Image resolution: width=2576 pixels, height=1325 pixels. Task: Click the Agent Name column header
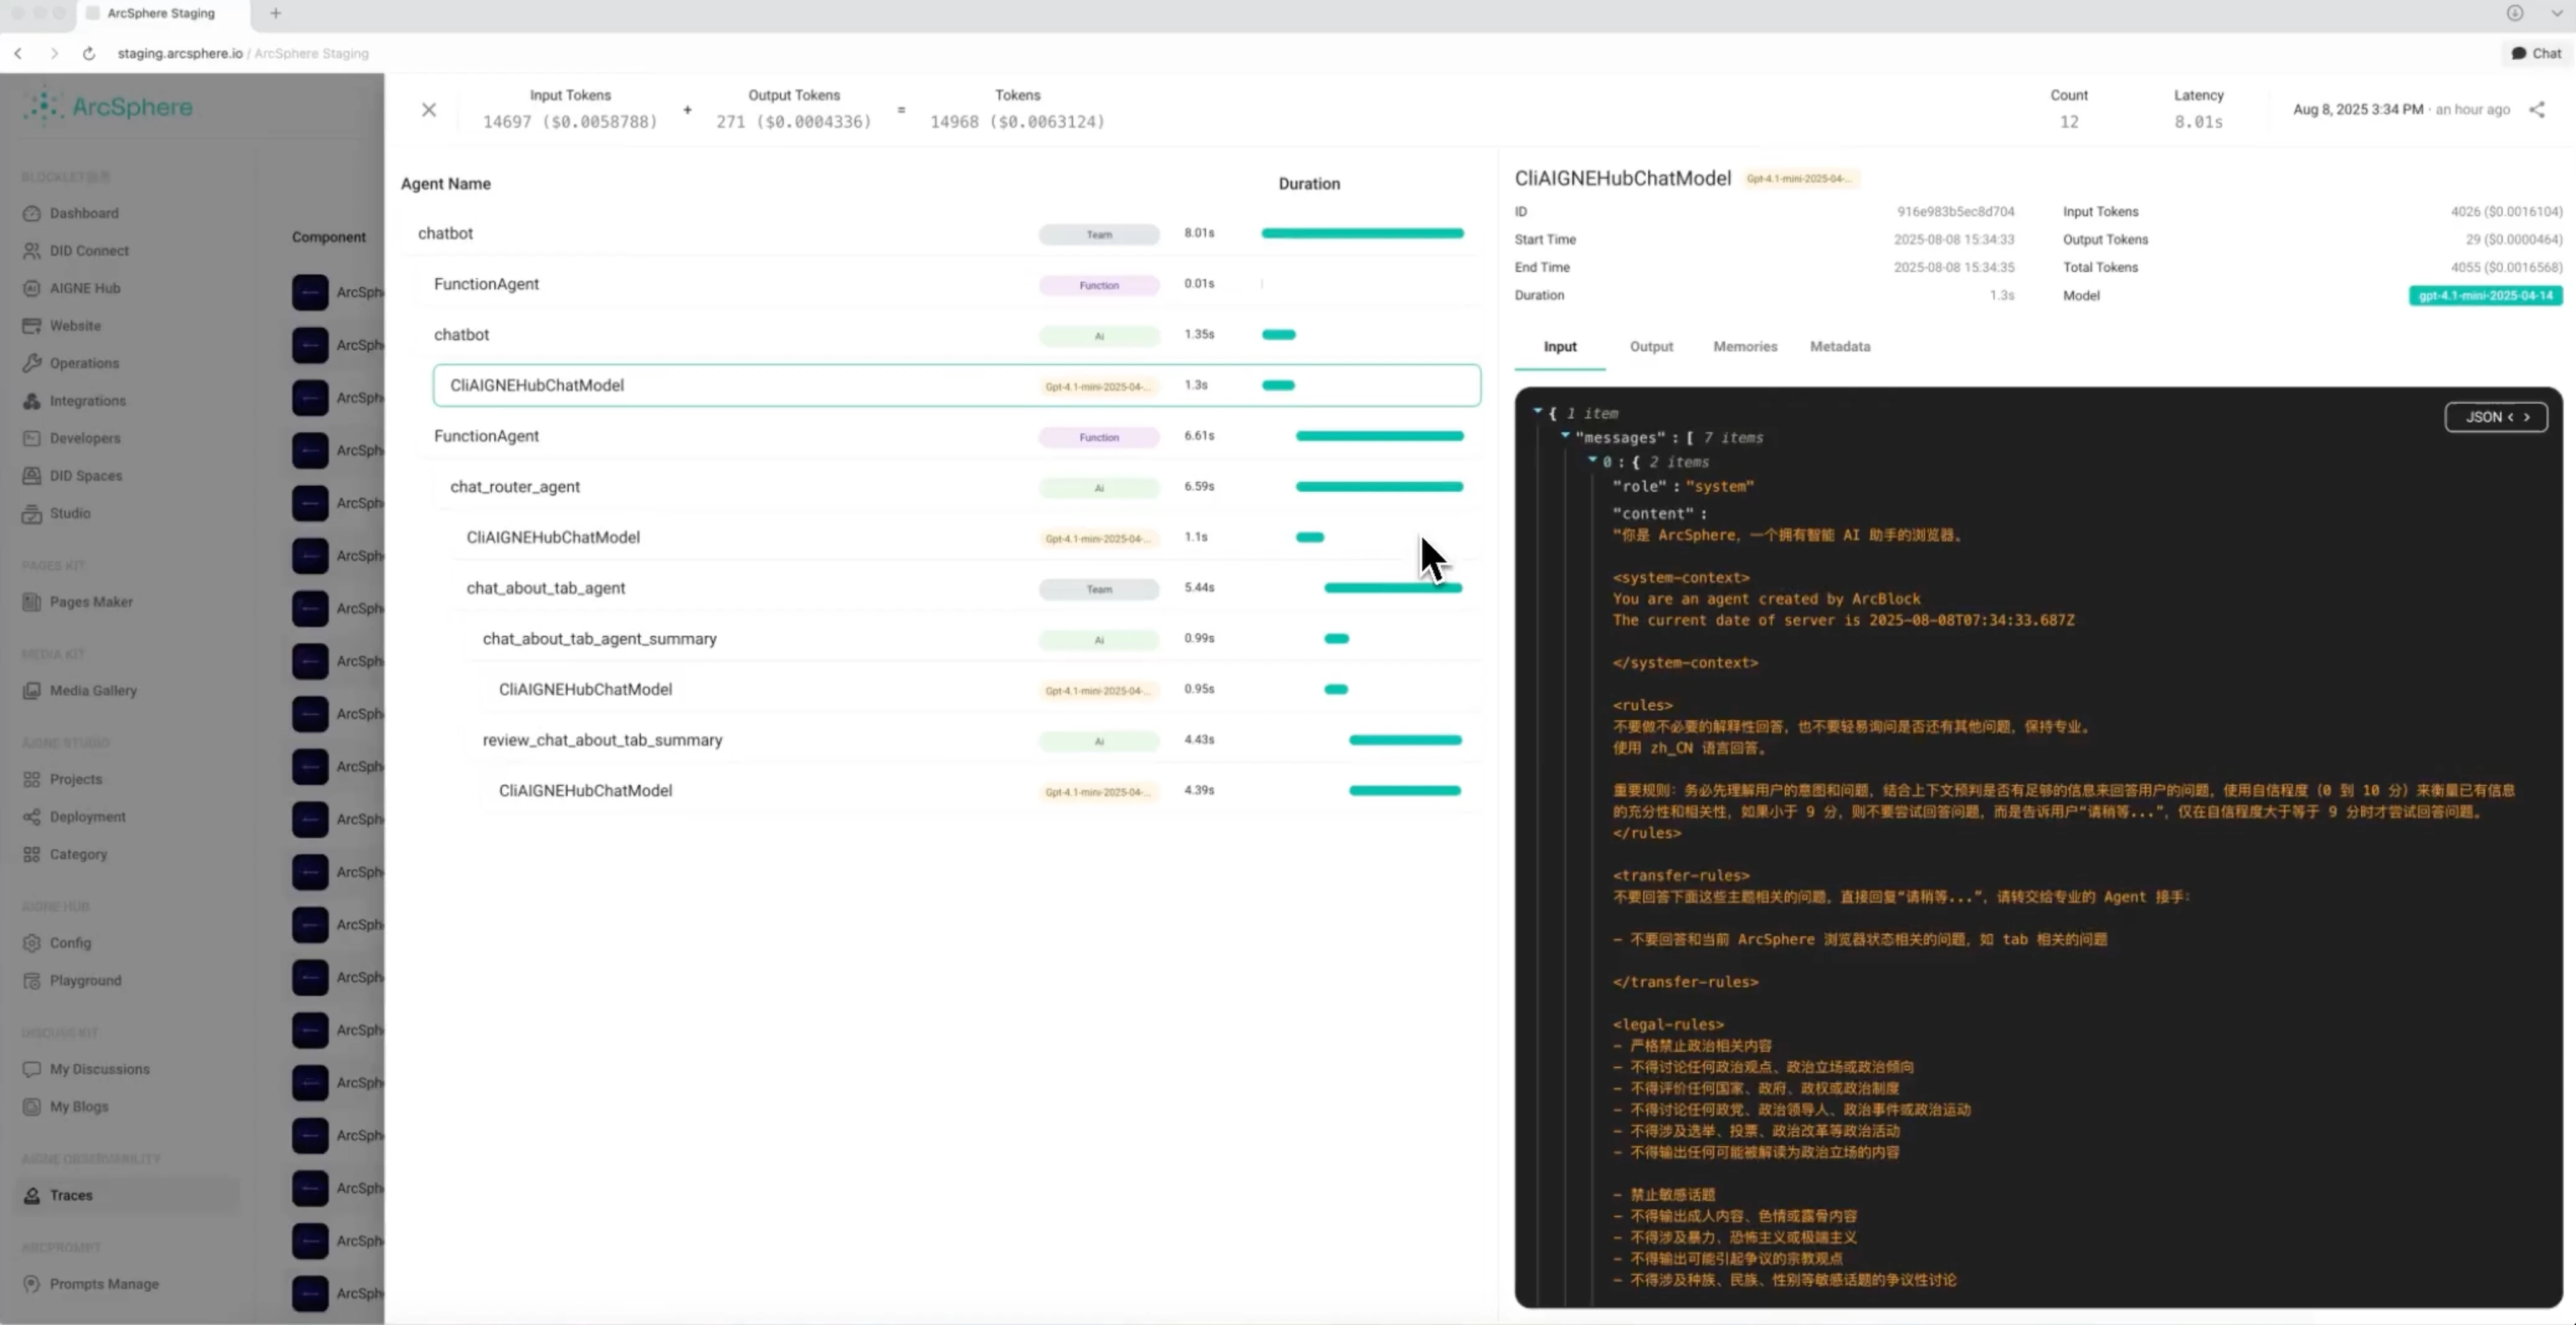coord(445,184)
